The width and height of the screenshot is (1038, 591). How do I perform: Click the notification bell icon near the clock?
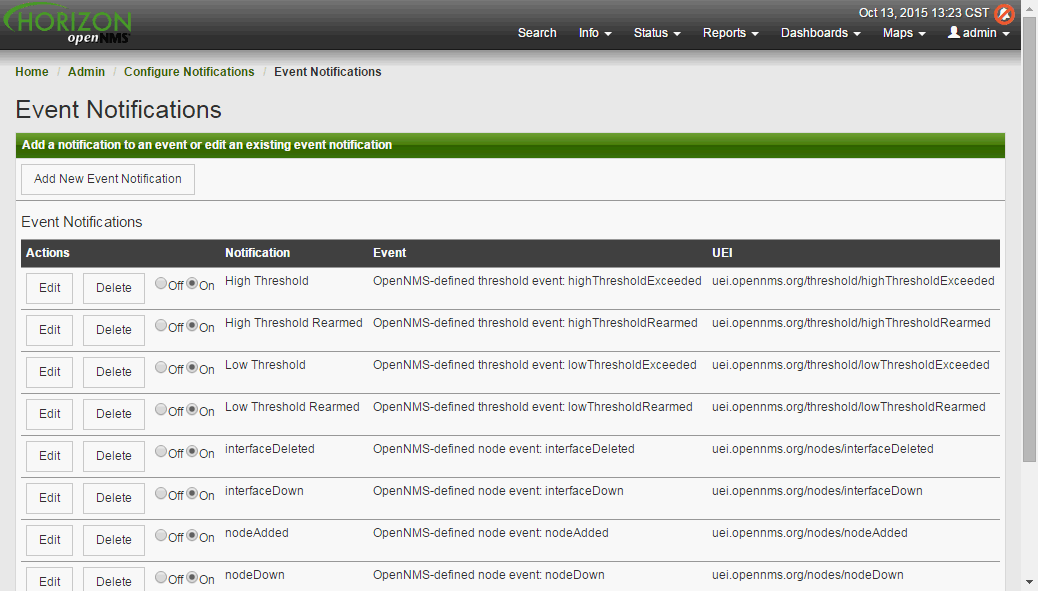1004,14
